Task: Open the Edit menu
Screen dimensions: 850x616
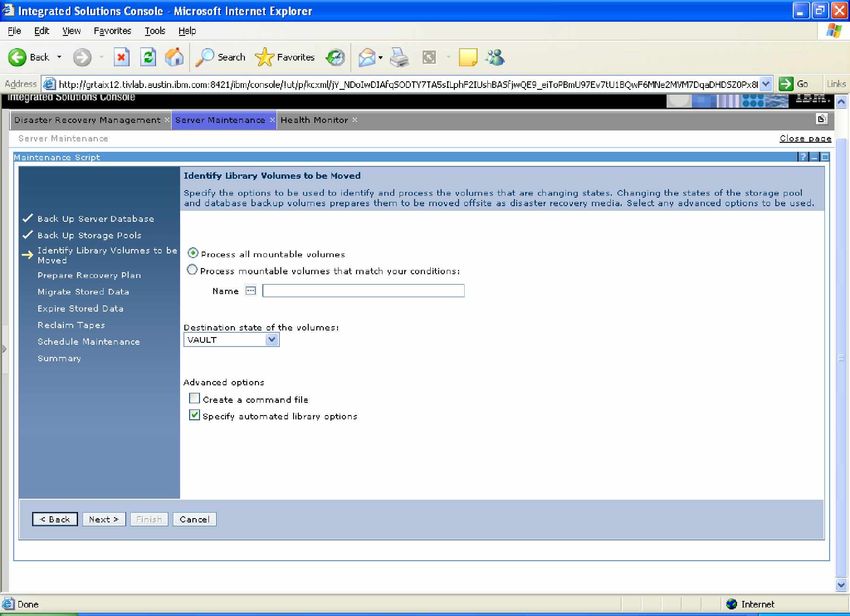Action: click(x=41, y=31)
